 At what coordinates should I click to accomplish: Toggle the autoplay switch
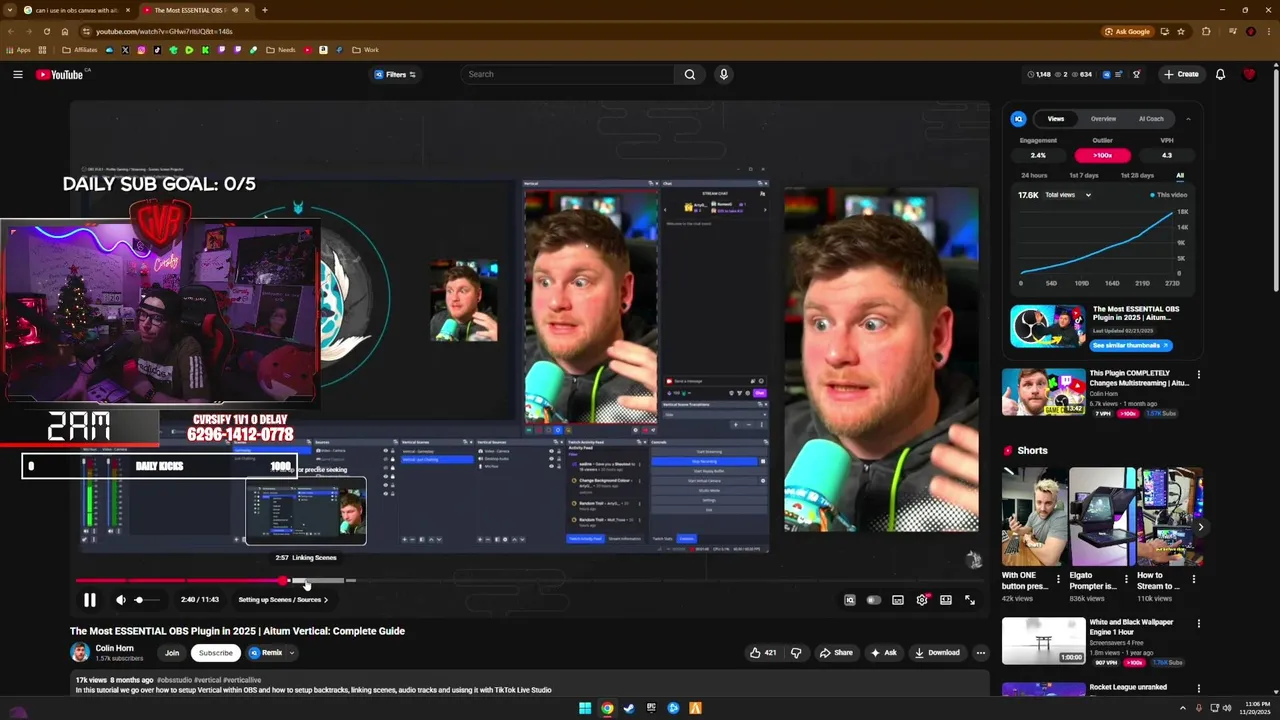pyautogui.click(x=874, y=600)
